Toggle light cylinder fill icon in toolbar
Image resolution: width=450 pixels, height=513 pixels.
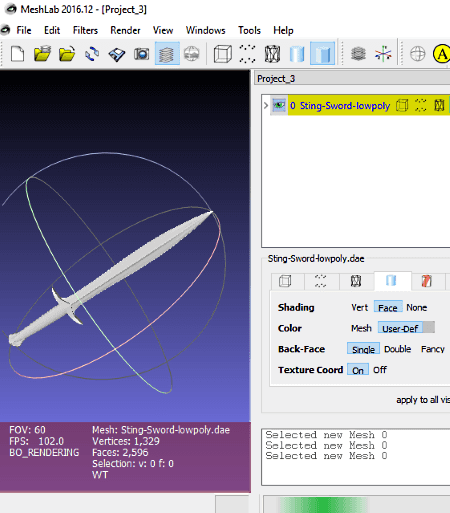tap(297, 54)
